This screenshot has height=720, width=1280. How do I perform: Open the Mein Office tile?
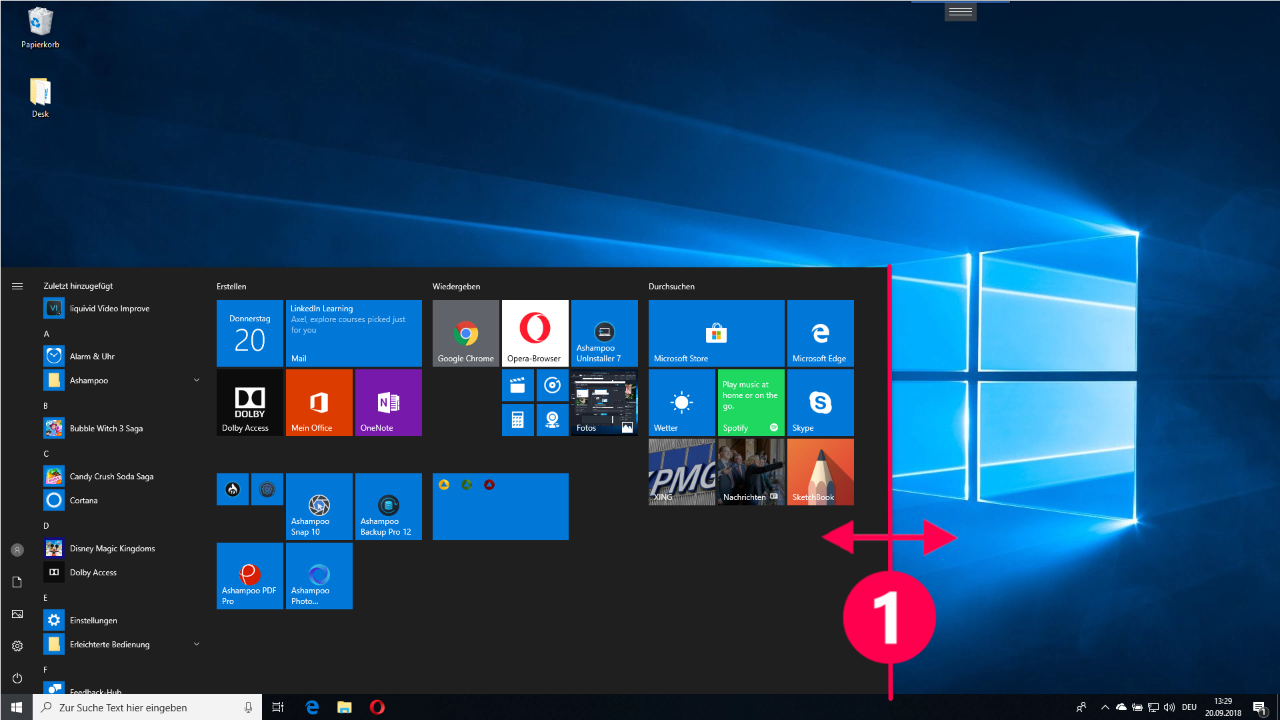(319, 402)
